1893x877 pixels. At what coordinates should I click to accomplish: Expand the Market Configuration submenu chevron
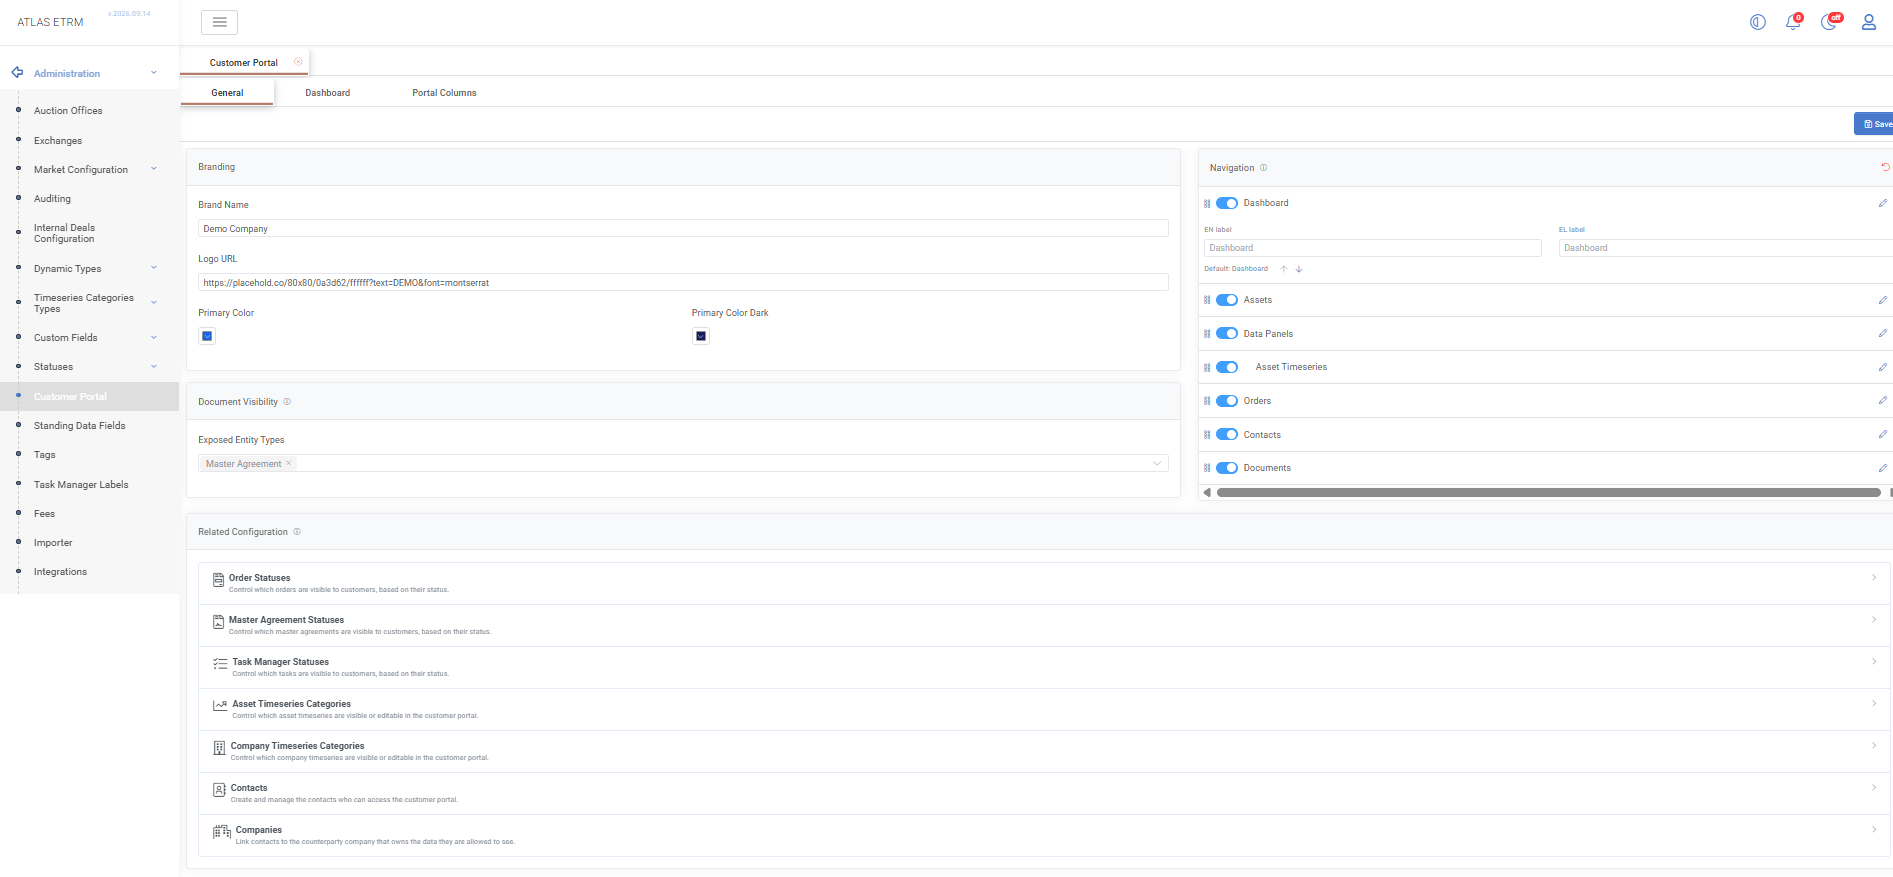click(x=154, y=169)
